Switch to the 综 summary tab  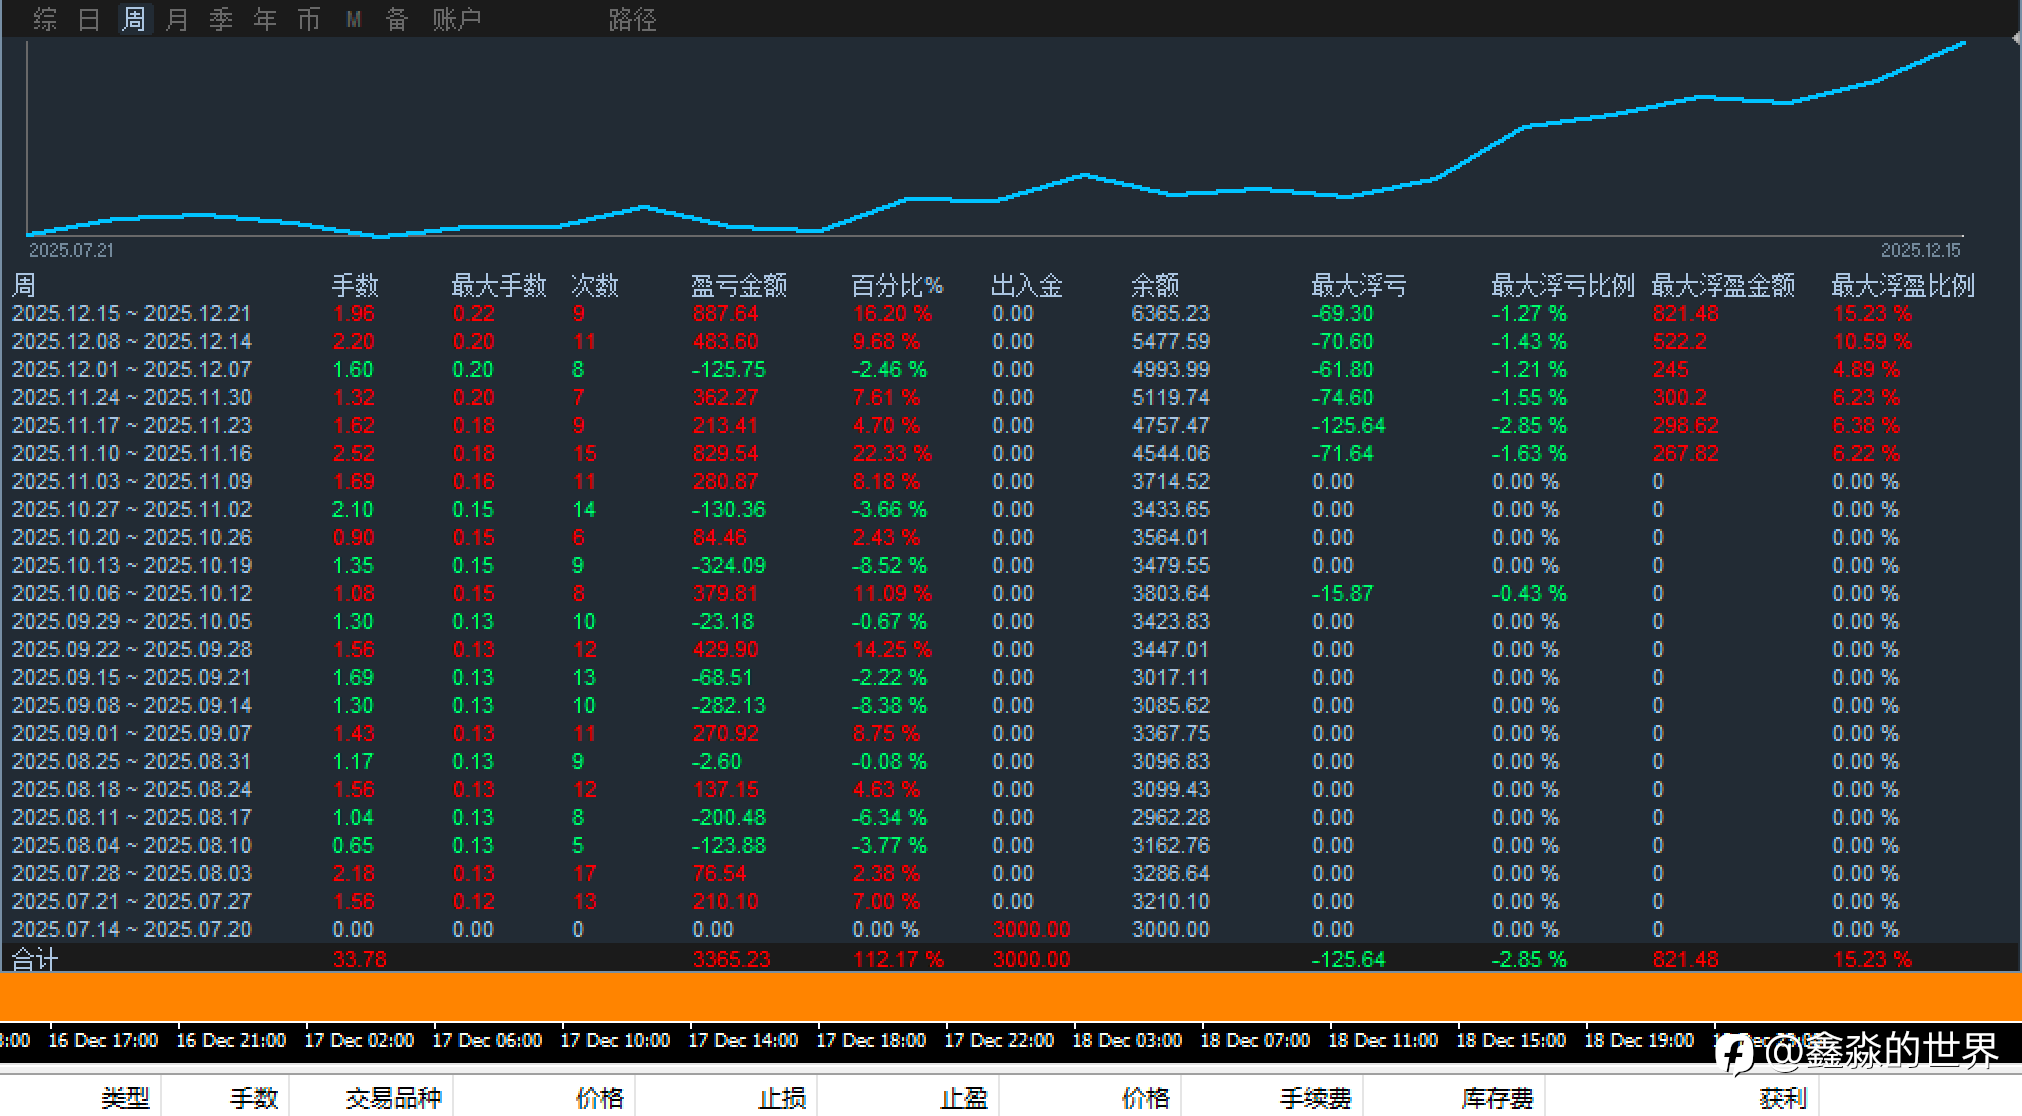pos(45,19)
